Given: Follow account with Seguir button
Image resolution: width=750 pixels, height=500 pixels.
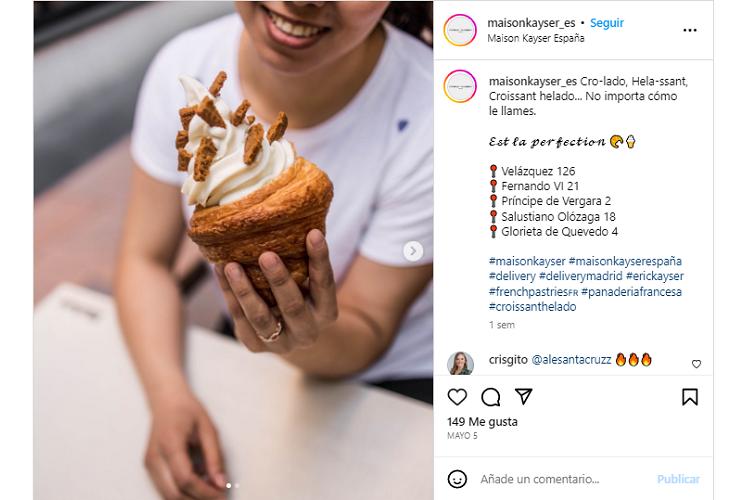Looking at the screenshot, I should pyautogui.click(x=607, y=23).
